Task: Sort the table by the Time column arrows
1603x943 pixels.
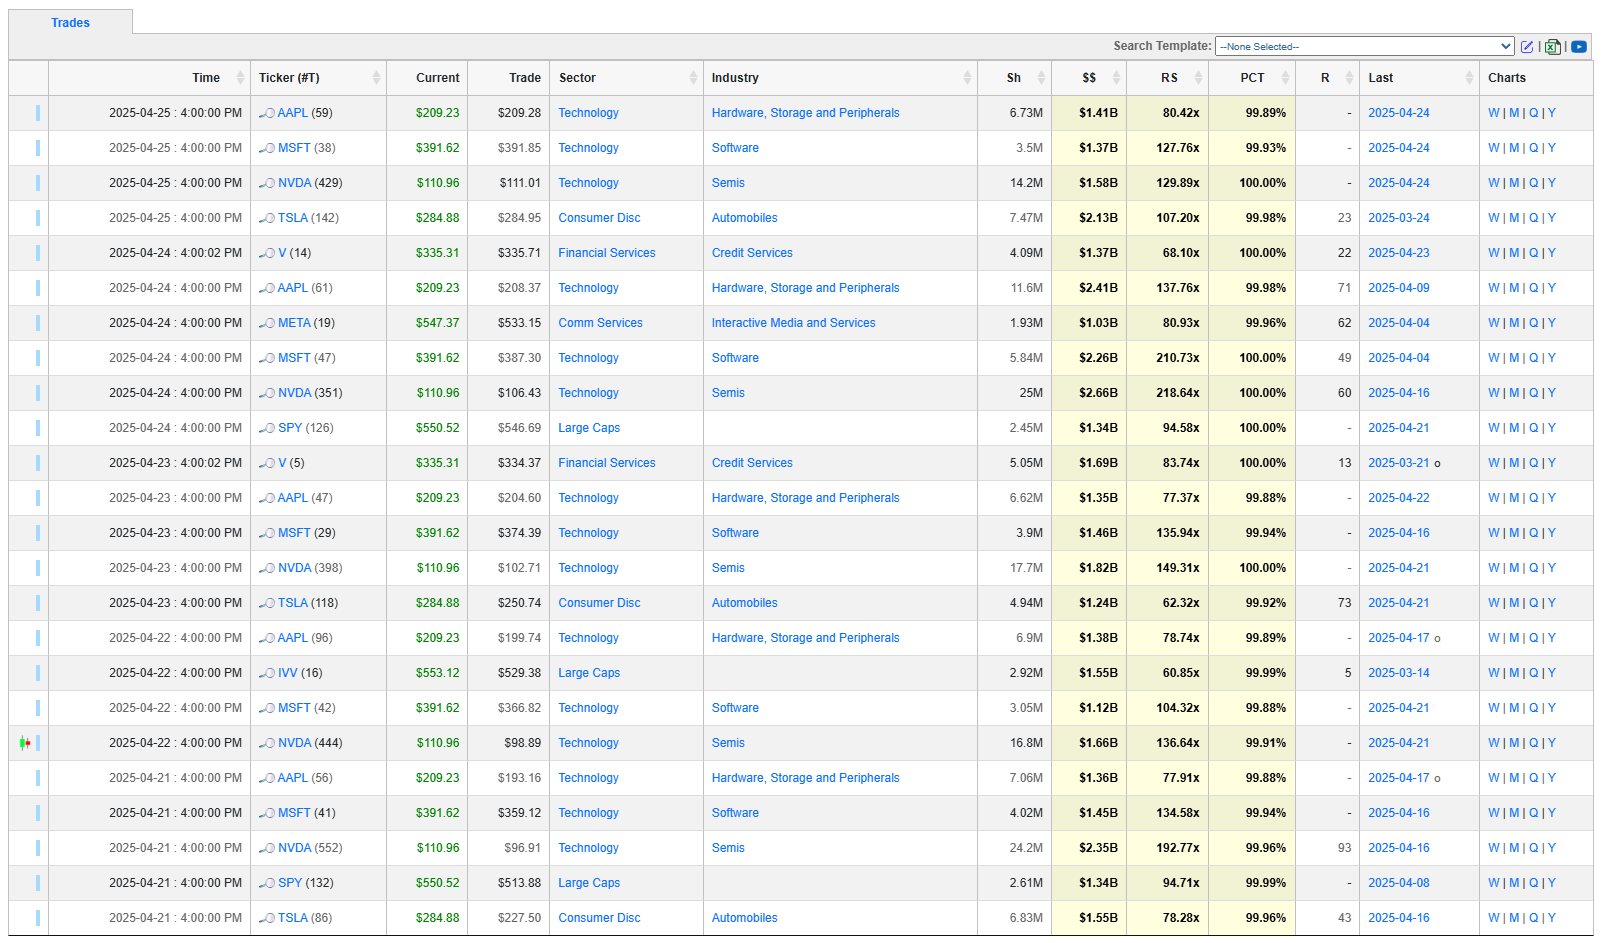Action: pyautogui.click(x=240, y=78)
